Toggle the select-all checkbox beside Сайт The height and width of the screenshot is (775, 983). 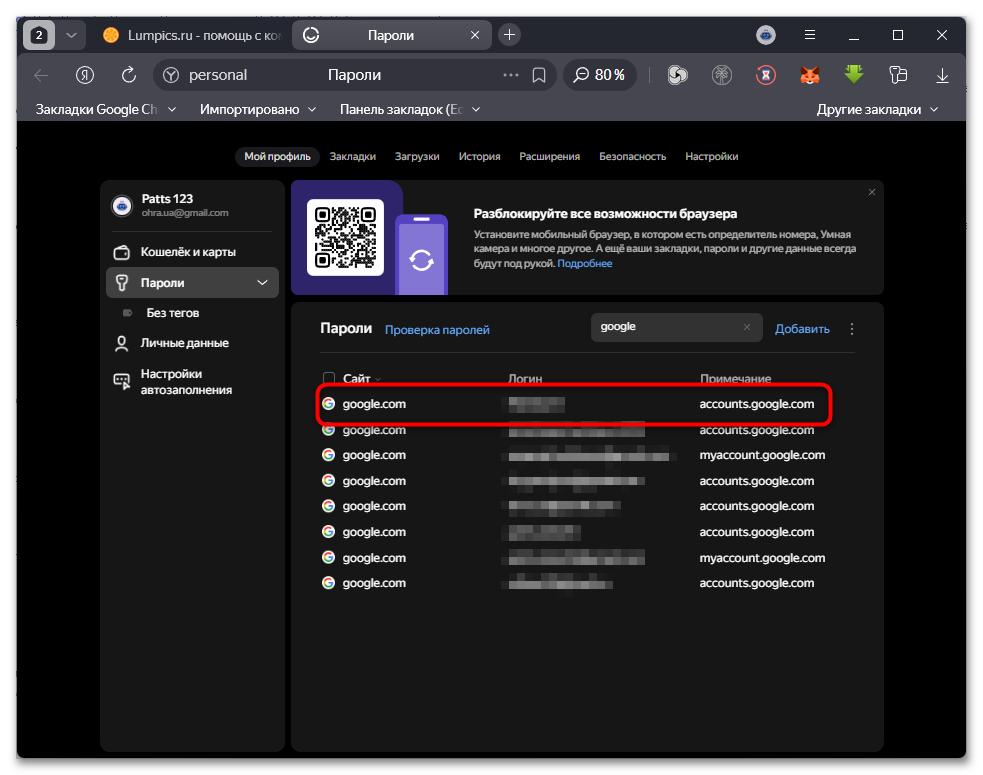pos(329,378)
